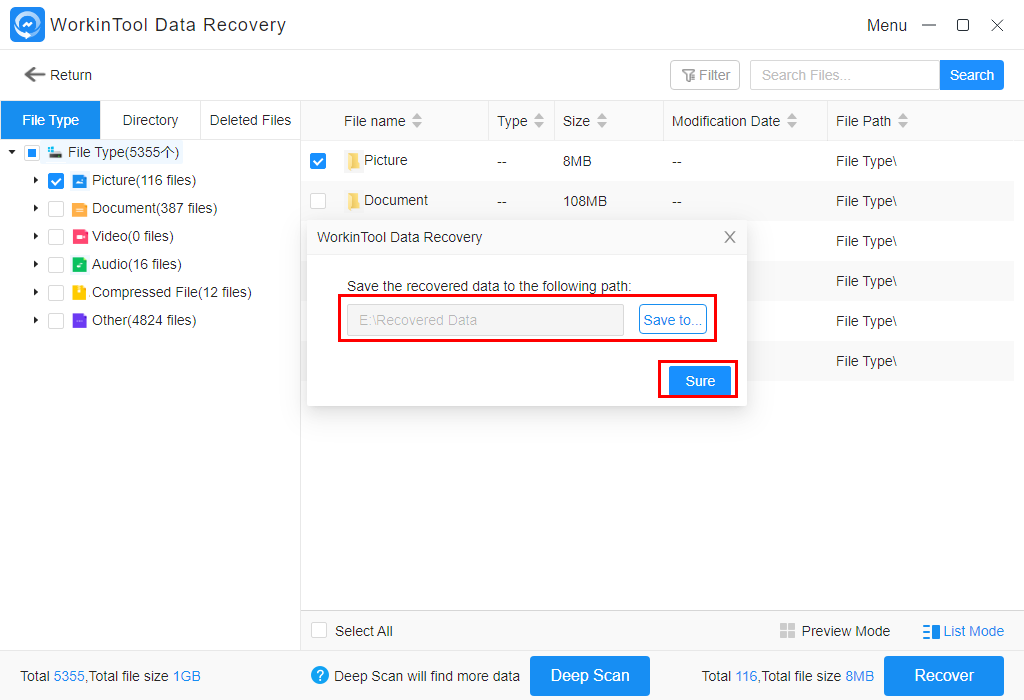This screenshot has width=1024, height=700.
Task: Select the Picture file name text
Action: pyautogui.click(x=385, y=160)
